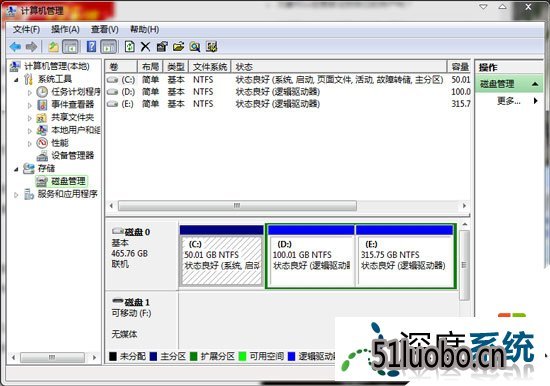The image size is (550, 386).
Task: Expand the 服务和应用程序 tree node
Action: pos(16,195)
